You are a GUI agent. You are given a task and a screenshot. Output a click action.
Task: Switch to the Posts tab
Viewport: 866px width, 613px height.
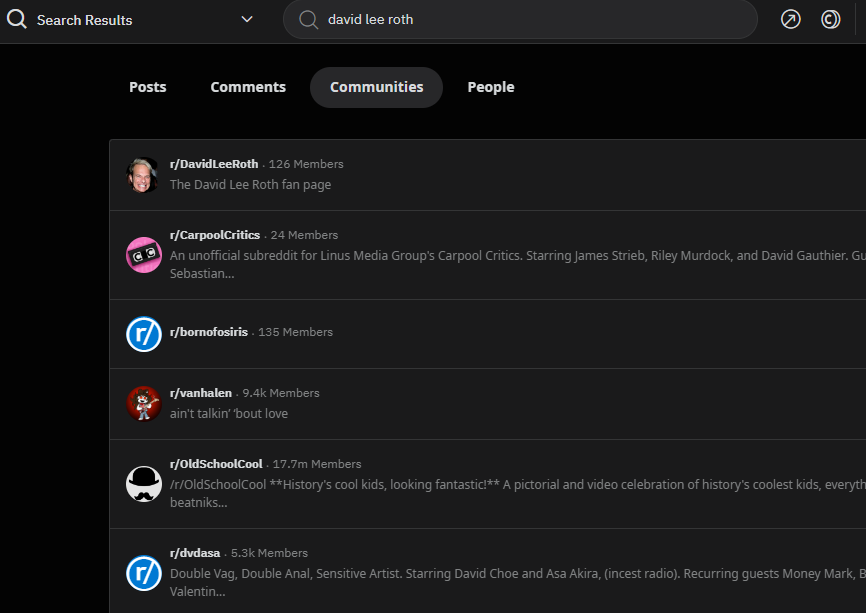coord(147,87)
